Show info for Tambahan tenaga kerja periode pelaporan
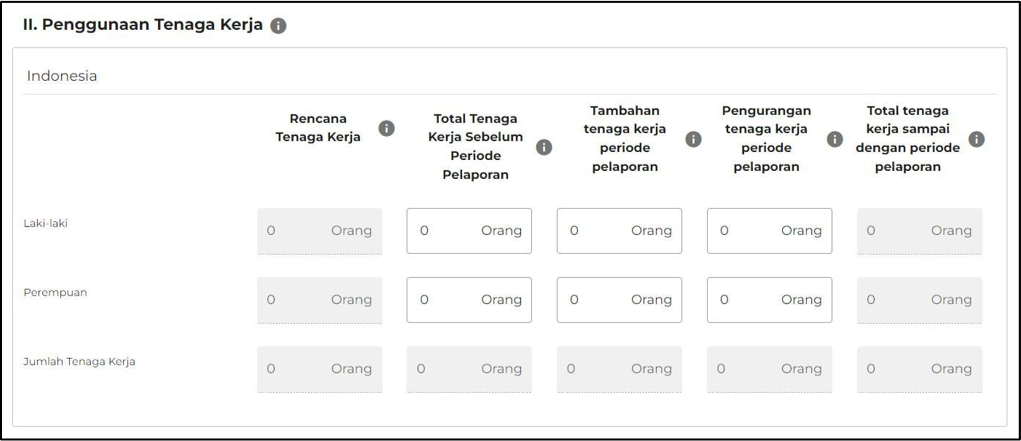 (693, 139)
